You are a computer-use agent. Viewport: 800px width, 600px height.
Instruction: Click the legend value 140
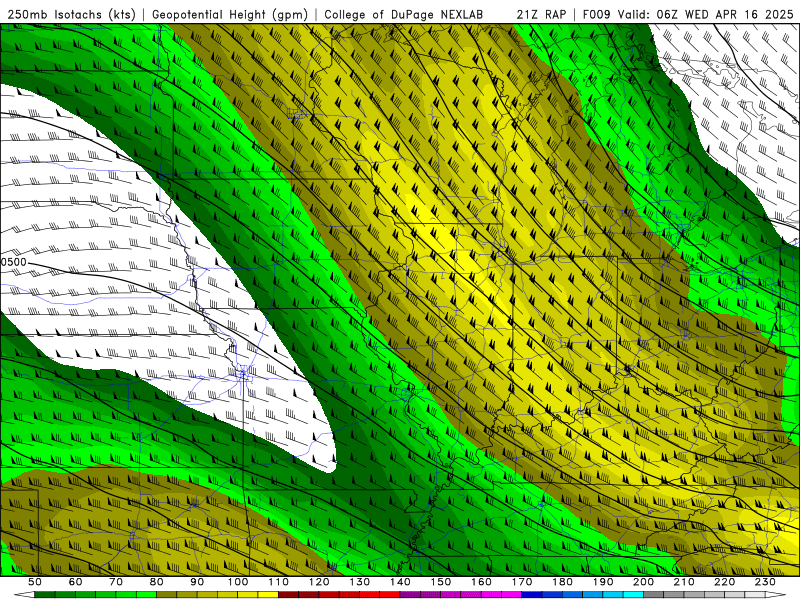click(x=400, y=582)
